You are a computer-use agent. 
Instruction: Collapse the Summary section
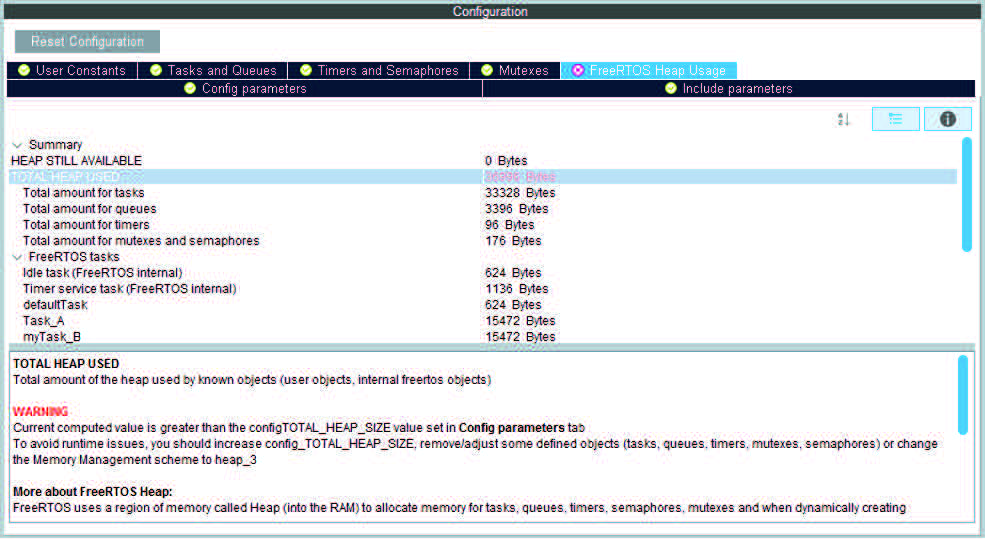[x=17, y=145]
